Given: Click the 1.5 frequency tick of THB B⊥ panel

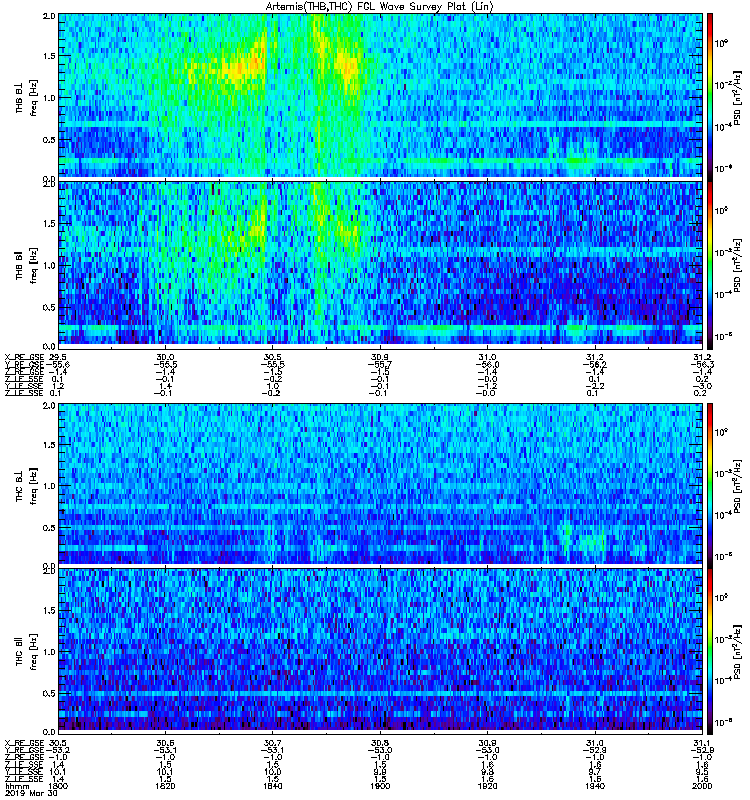Looking at the screenshot, I should tap(49, 56).
